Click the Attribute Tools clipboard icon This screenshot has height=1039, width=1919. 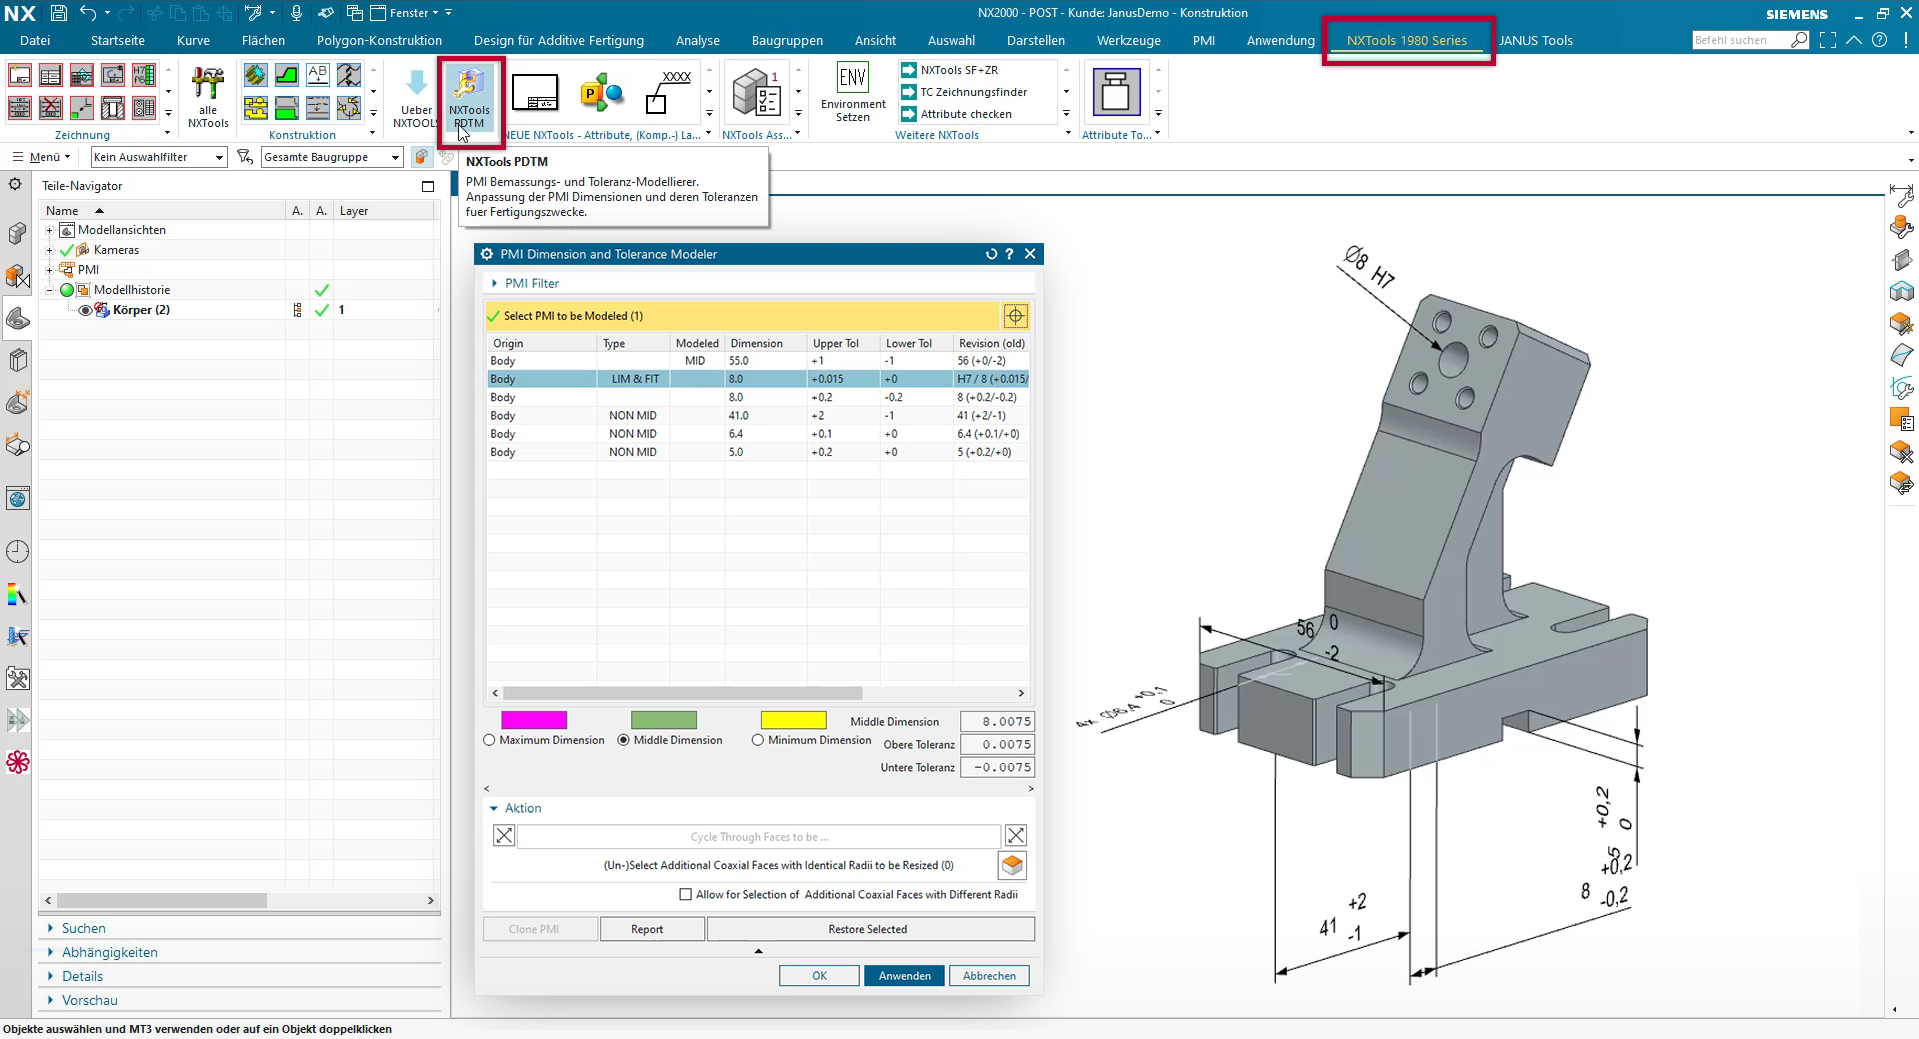pos(1116,93)
